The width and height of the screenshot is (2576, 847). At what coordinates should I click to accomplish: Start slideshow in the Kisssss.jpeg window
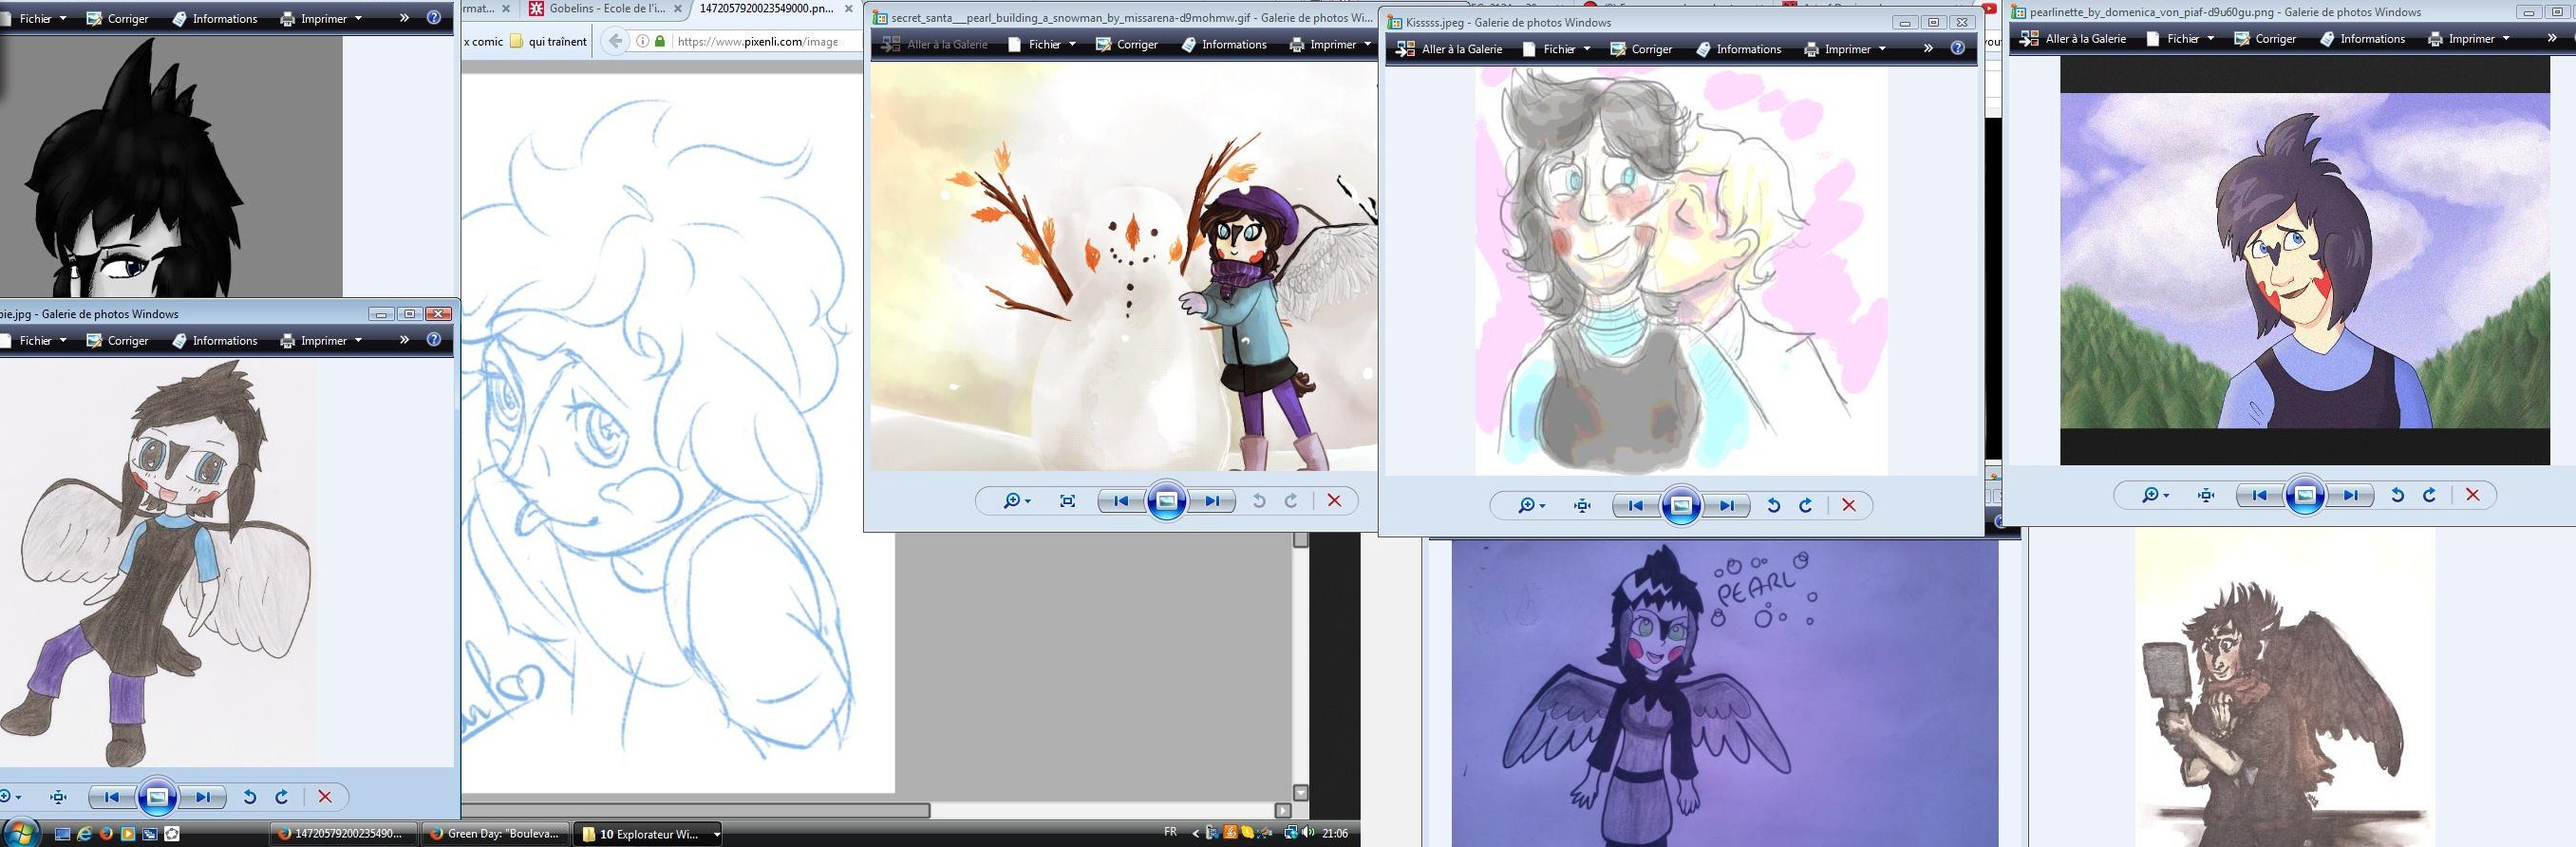1681,506
